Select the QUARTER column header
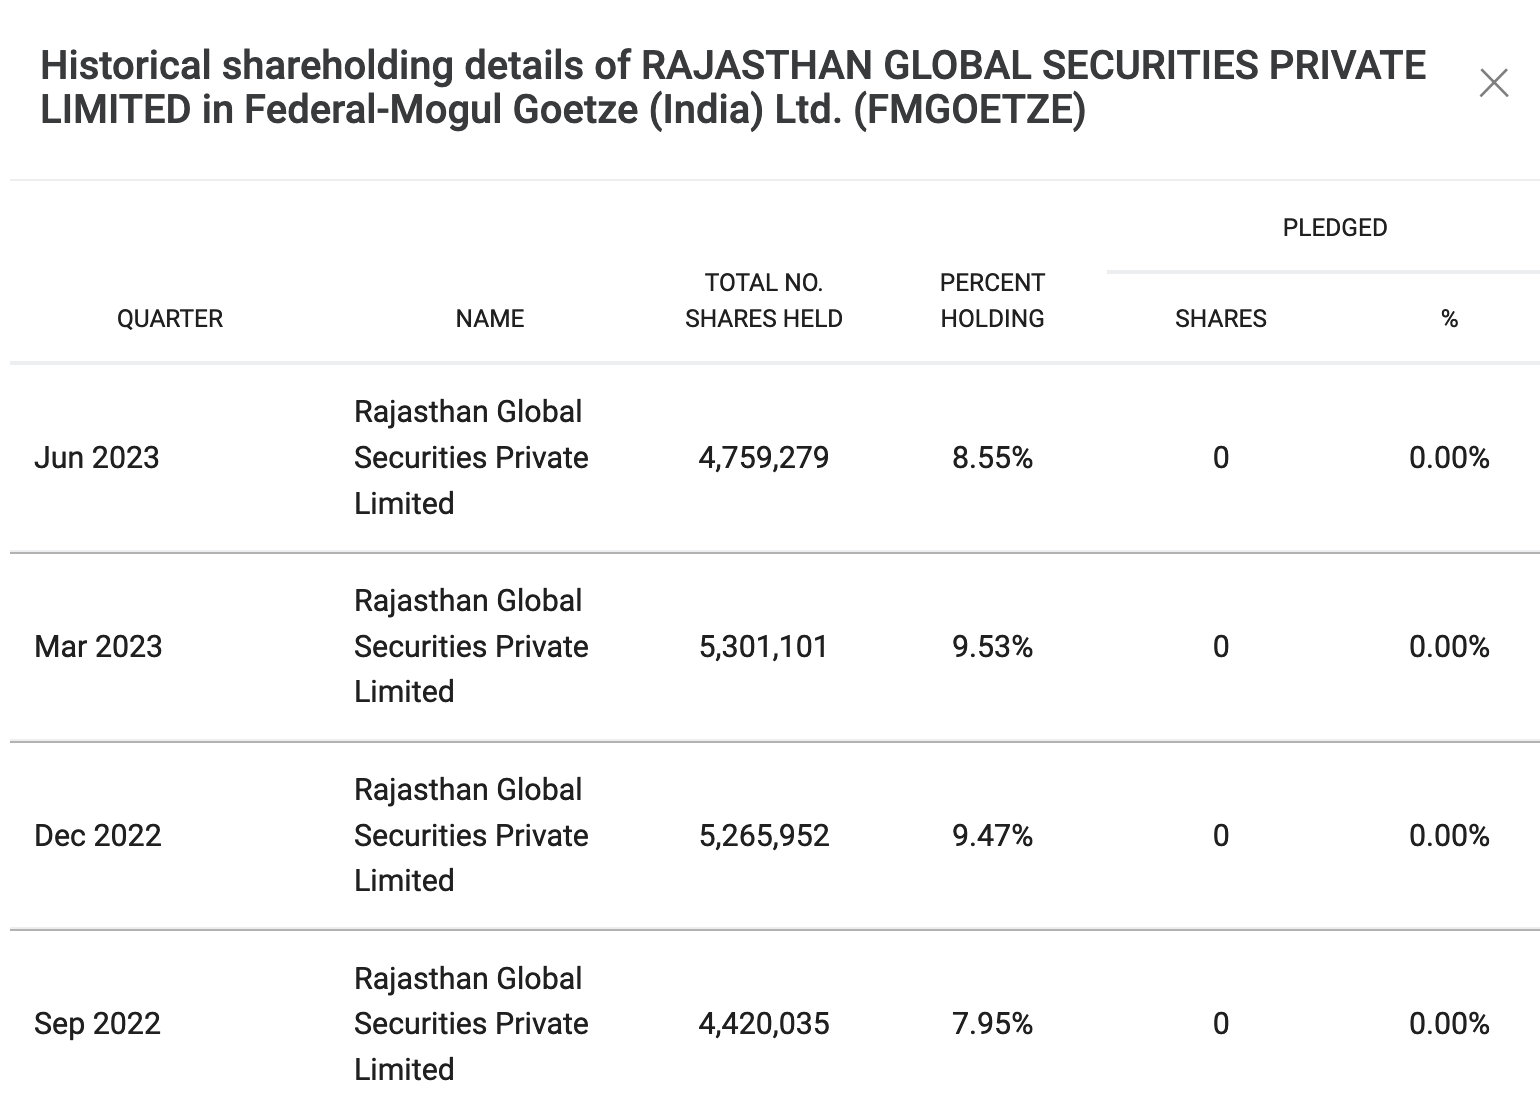The image size is (1540, 1120). point(170,319)
